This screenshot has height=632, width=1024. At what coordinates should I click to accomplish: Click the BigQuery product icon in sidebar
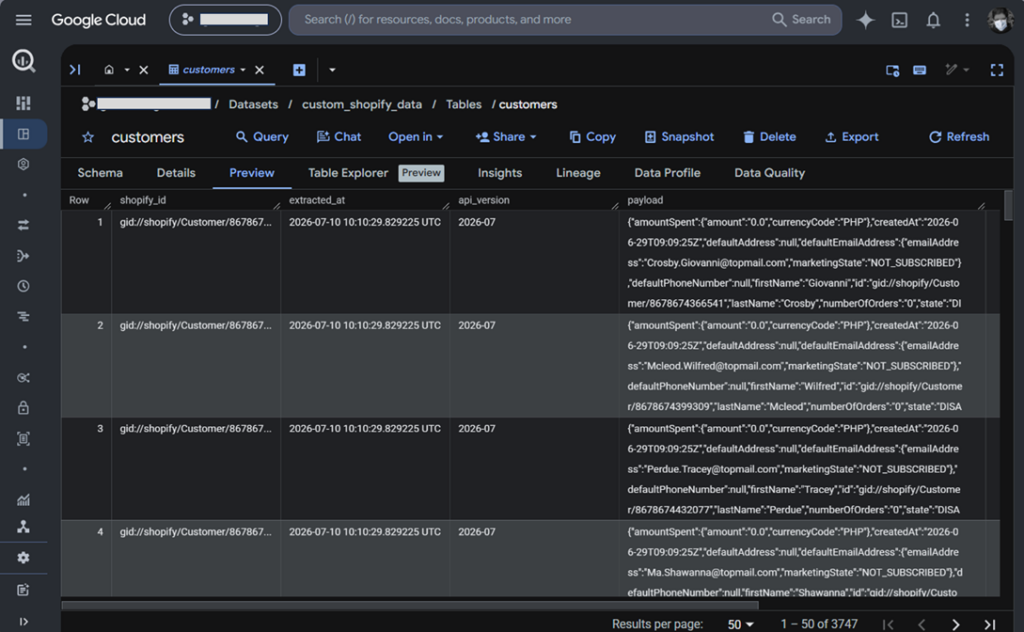(24, 61)
